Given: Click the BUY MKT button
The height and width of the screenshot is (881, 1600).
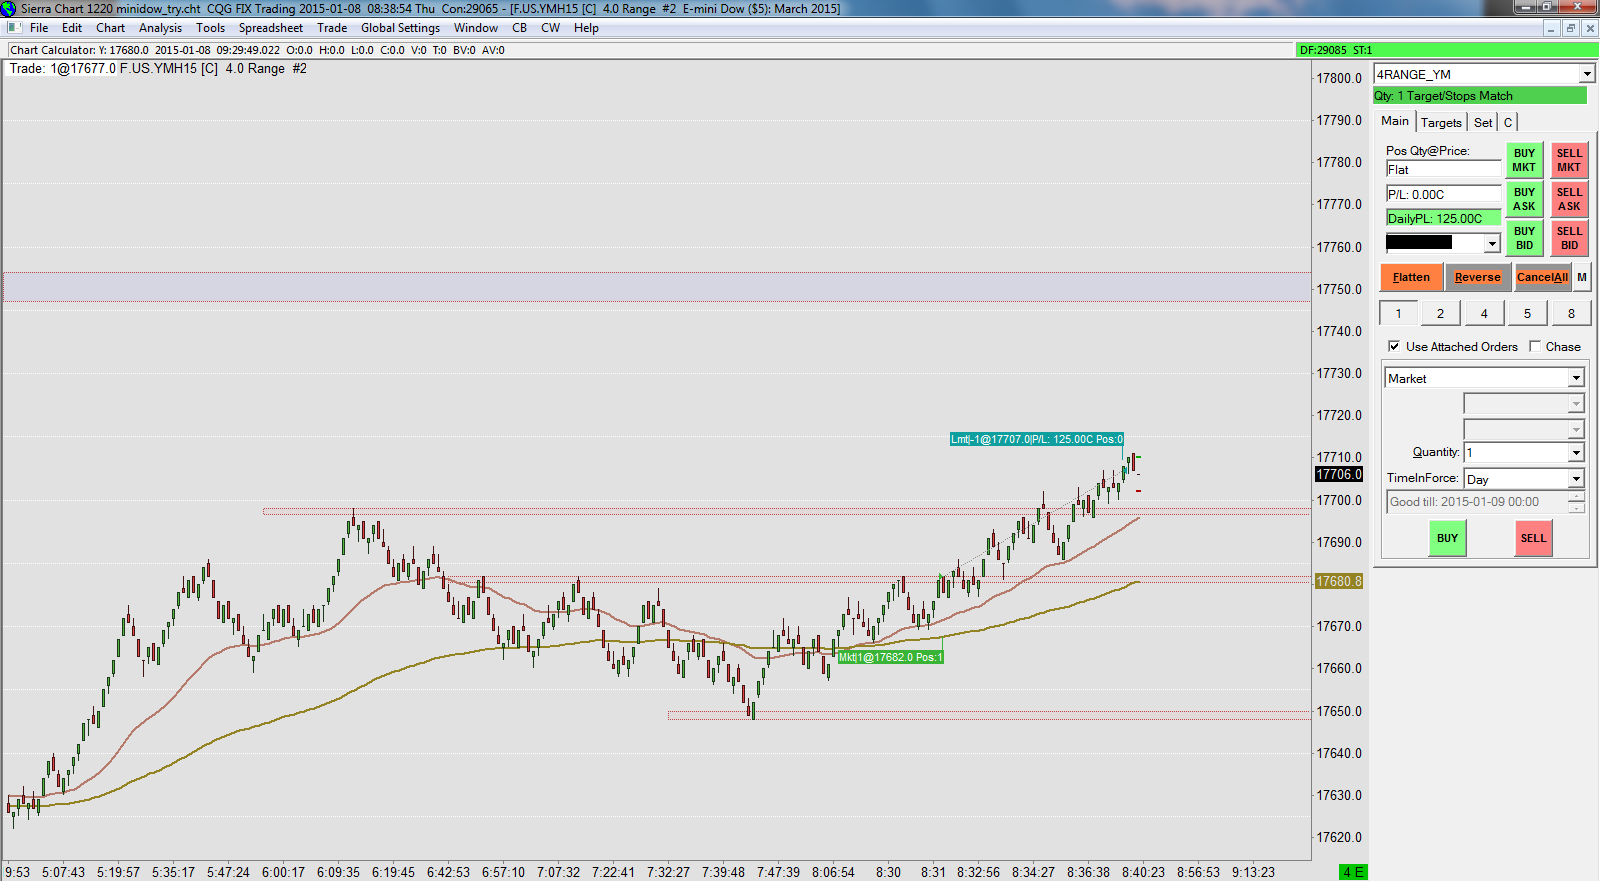Looking at the screenshot, I should pos(1524,160).
